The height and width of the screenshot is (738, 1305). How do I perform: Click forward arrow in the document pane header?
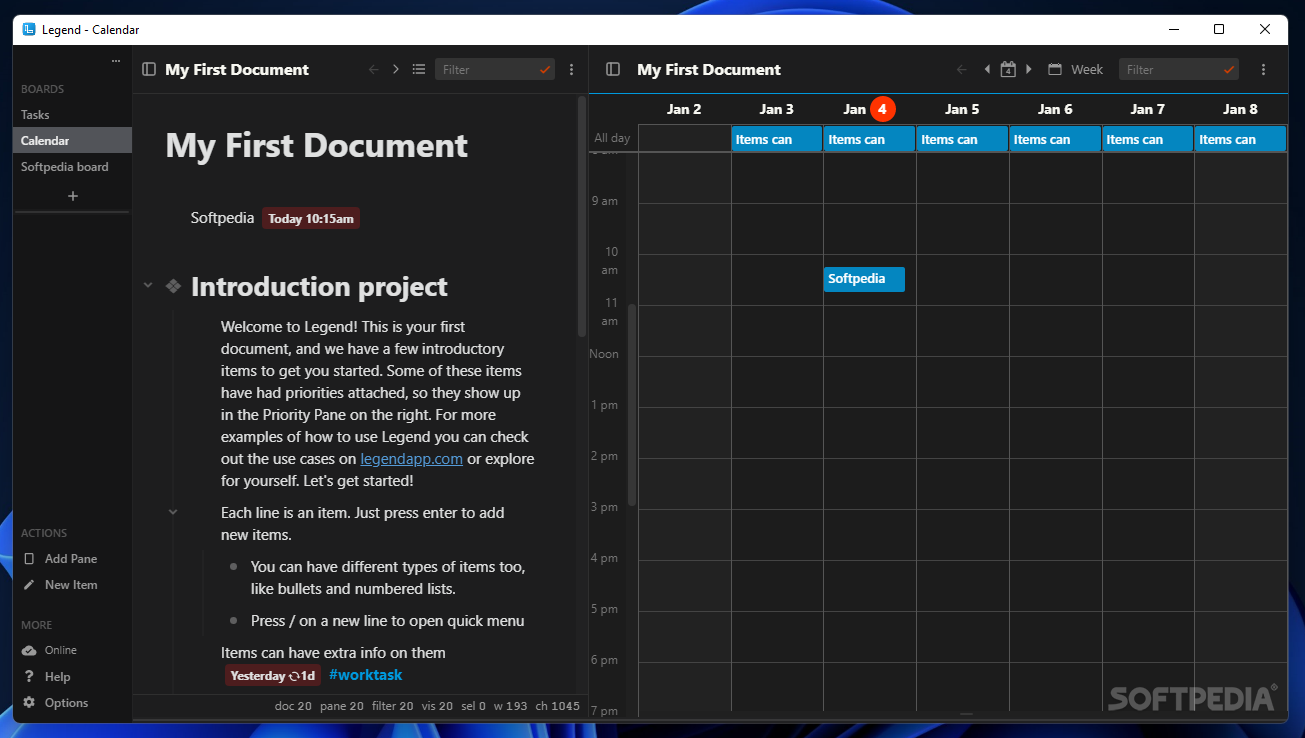coord(396,70)
